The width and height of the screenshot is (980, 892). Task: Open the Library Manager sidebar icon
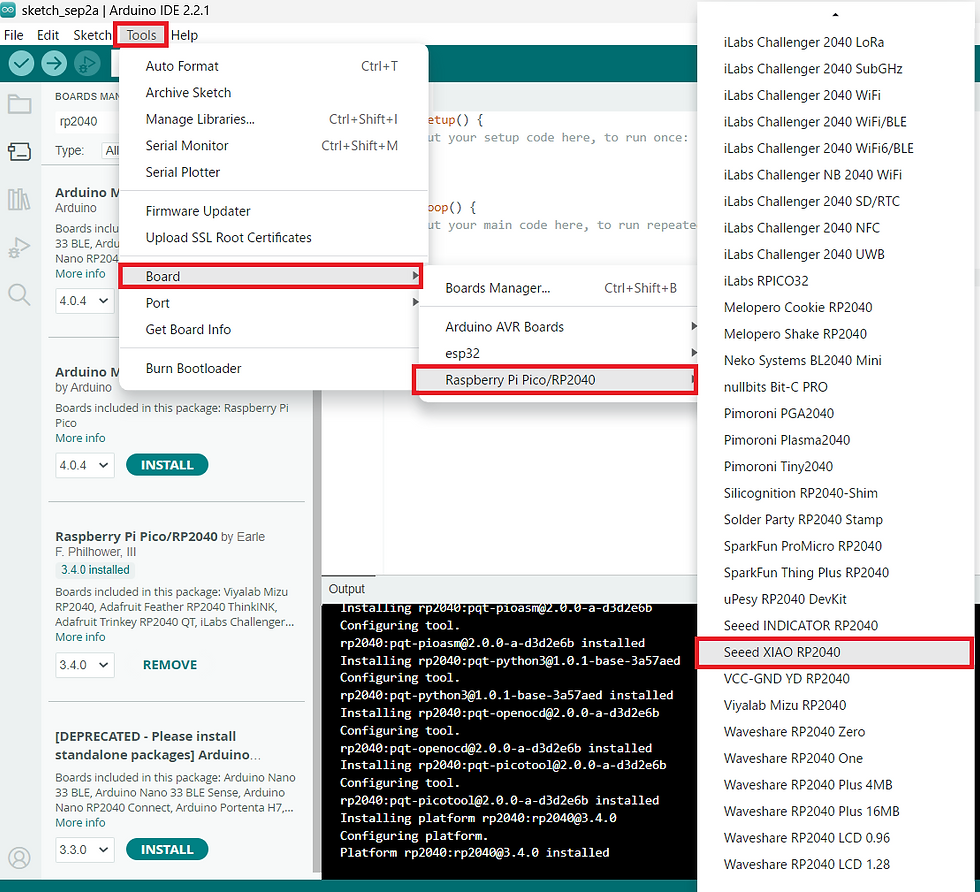pyautogui.click(x=19, y=199)
